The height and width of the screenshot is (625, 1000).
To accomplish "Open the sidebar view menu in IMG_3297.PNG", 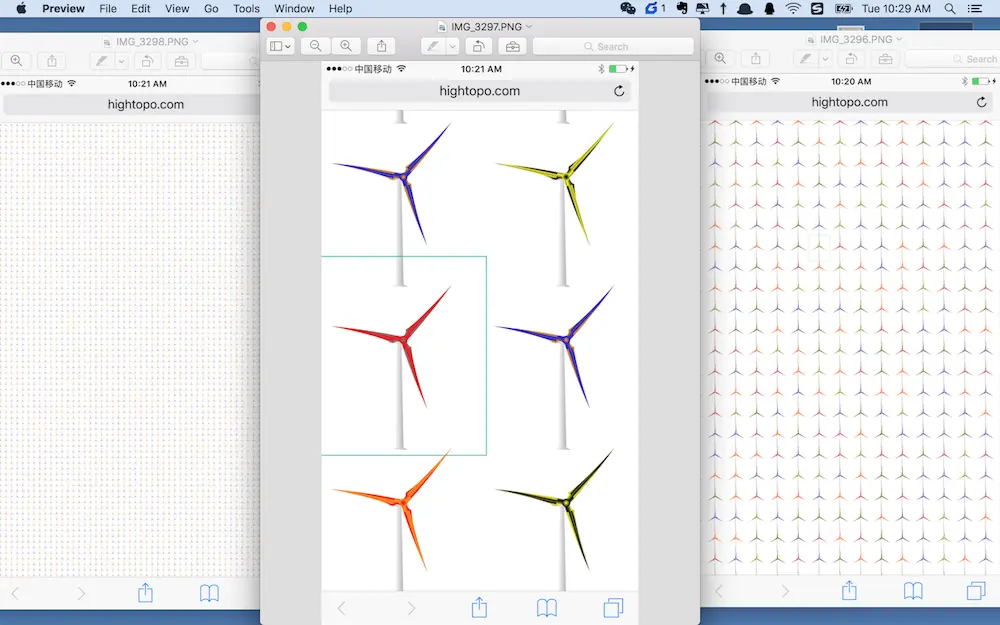I will [280, 46].
